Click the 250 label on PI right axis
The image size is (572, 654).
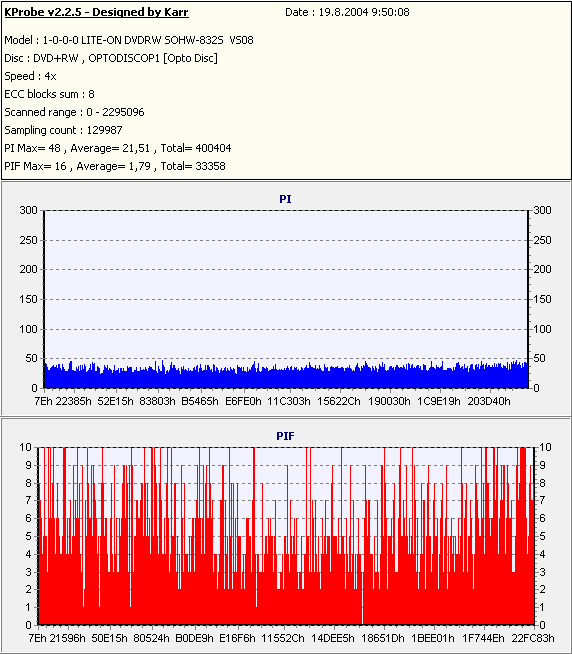542,240
